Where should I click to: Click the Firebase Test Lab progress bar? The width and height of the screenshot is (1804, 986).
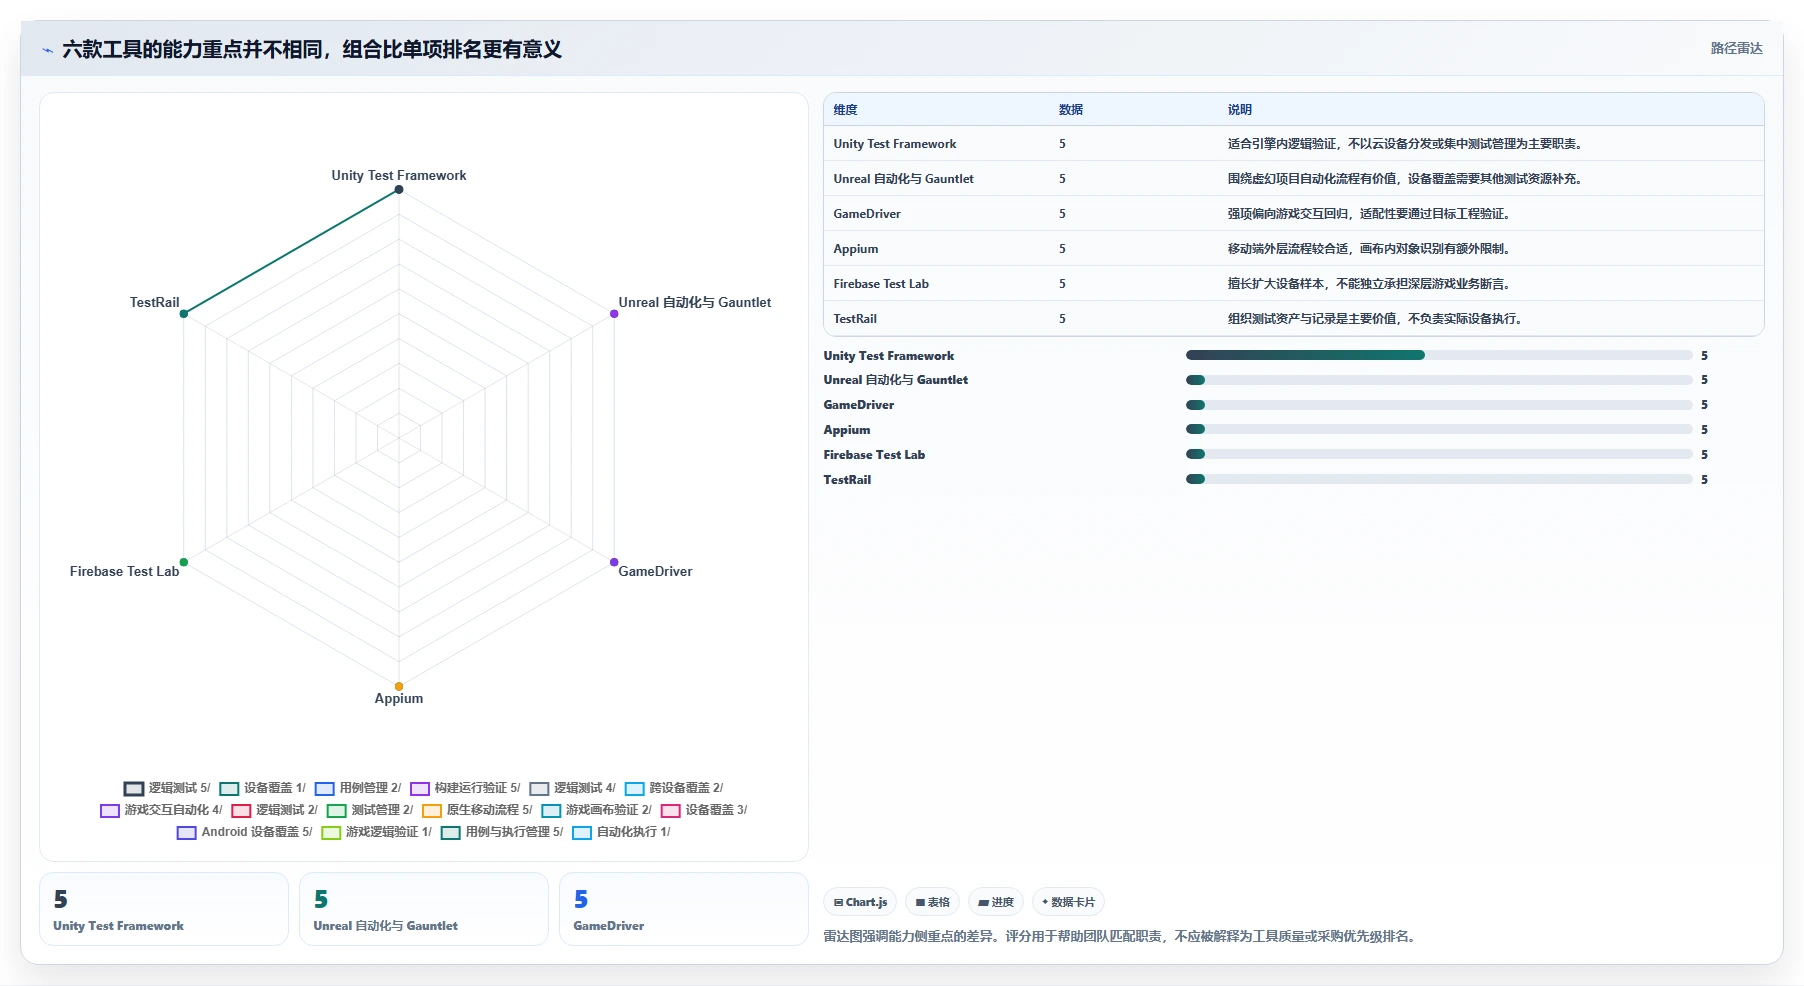1439,454
